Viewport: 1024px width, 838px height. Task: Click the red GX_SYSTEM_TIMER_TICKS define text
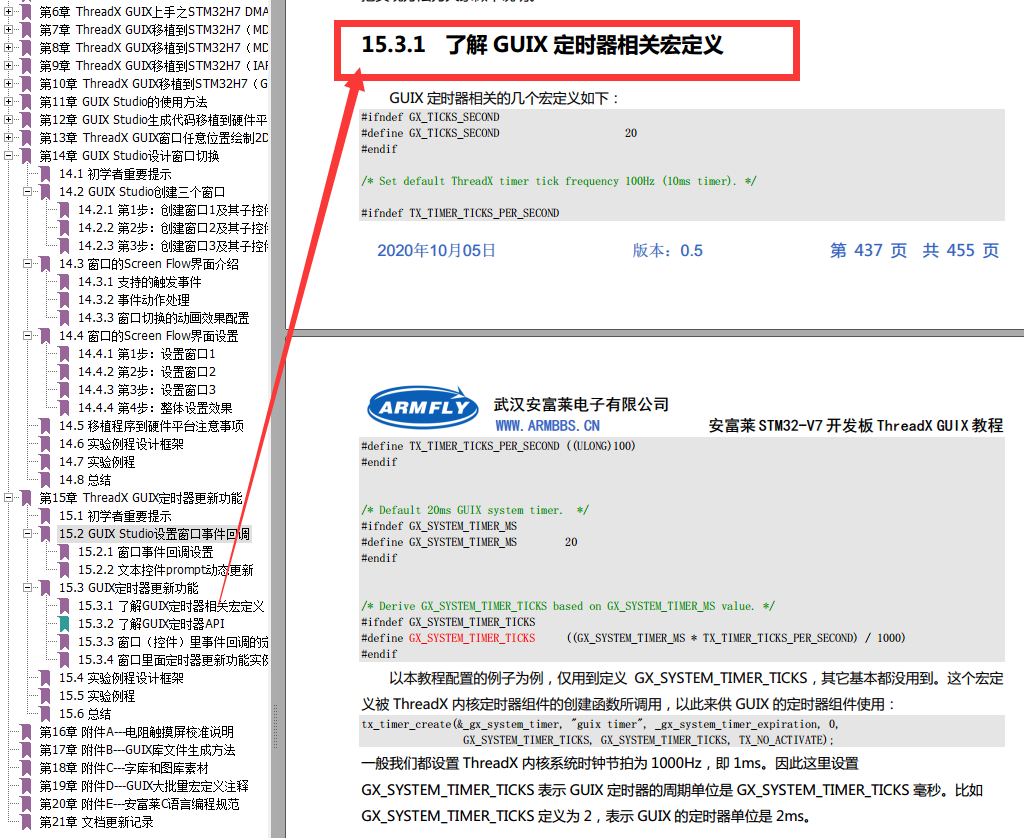(x=472, y=638)
